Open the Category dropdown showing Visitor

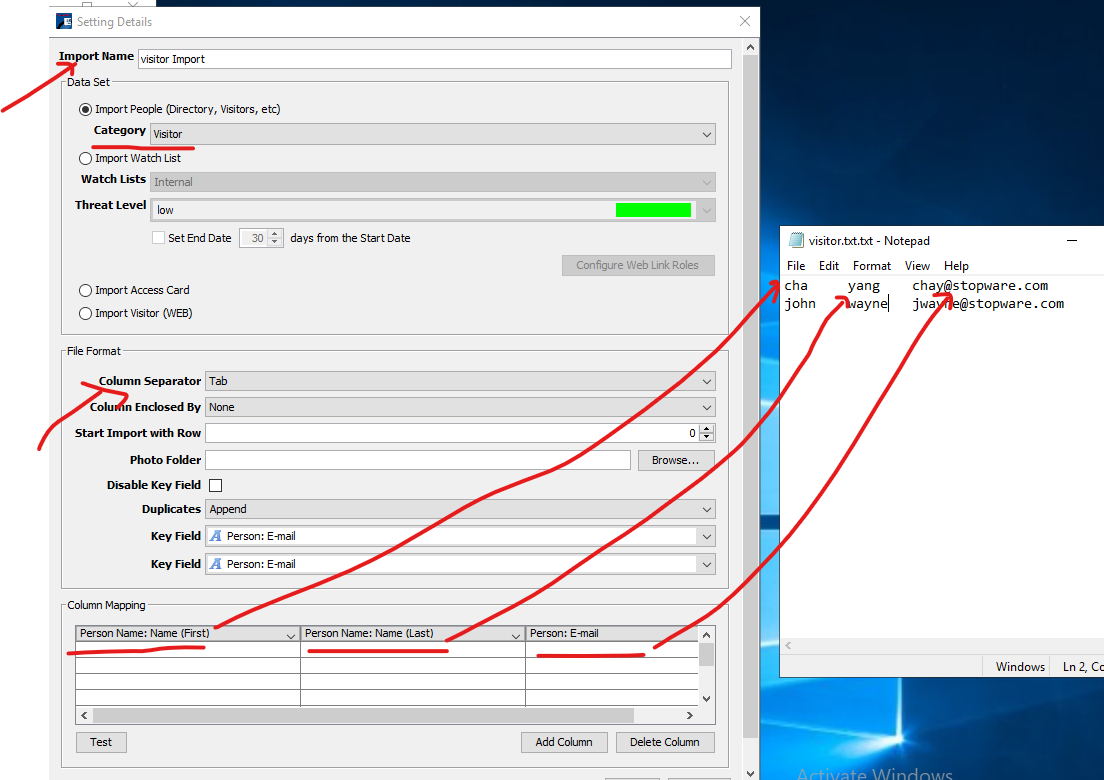click(432, 134)
